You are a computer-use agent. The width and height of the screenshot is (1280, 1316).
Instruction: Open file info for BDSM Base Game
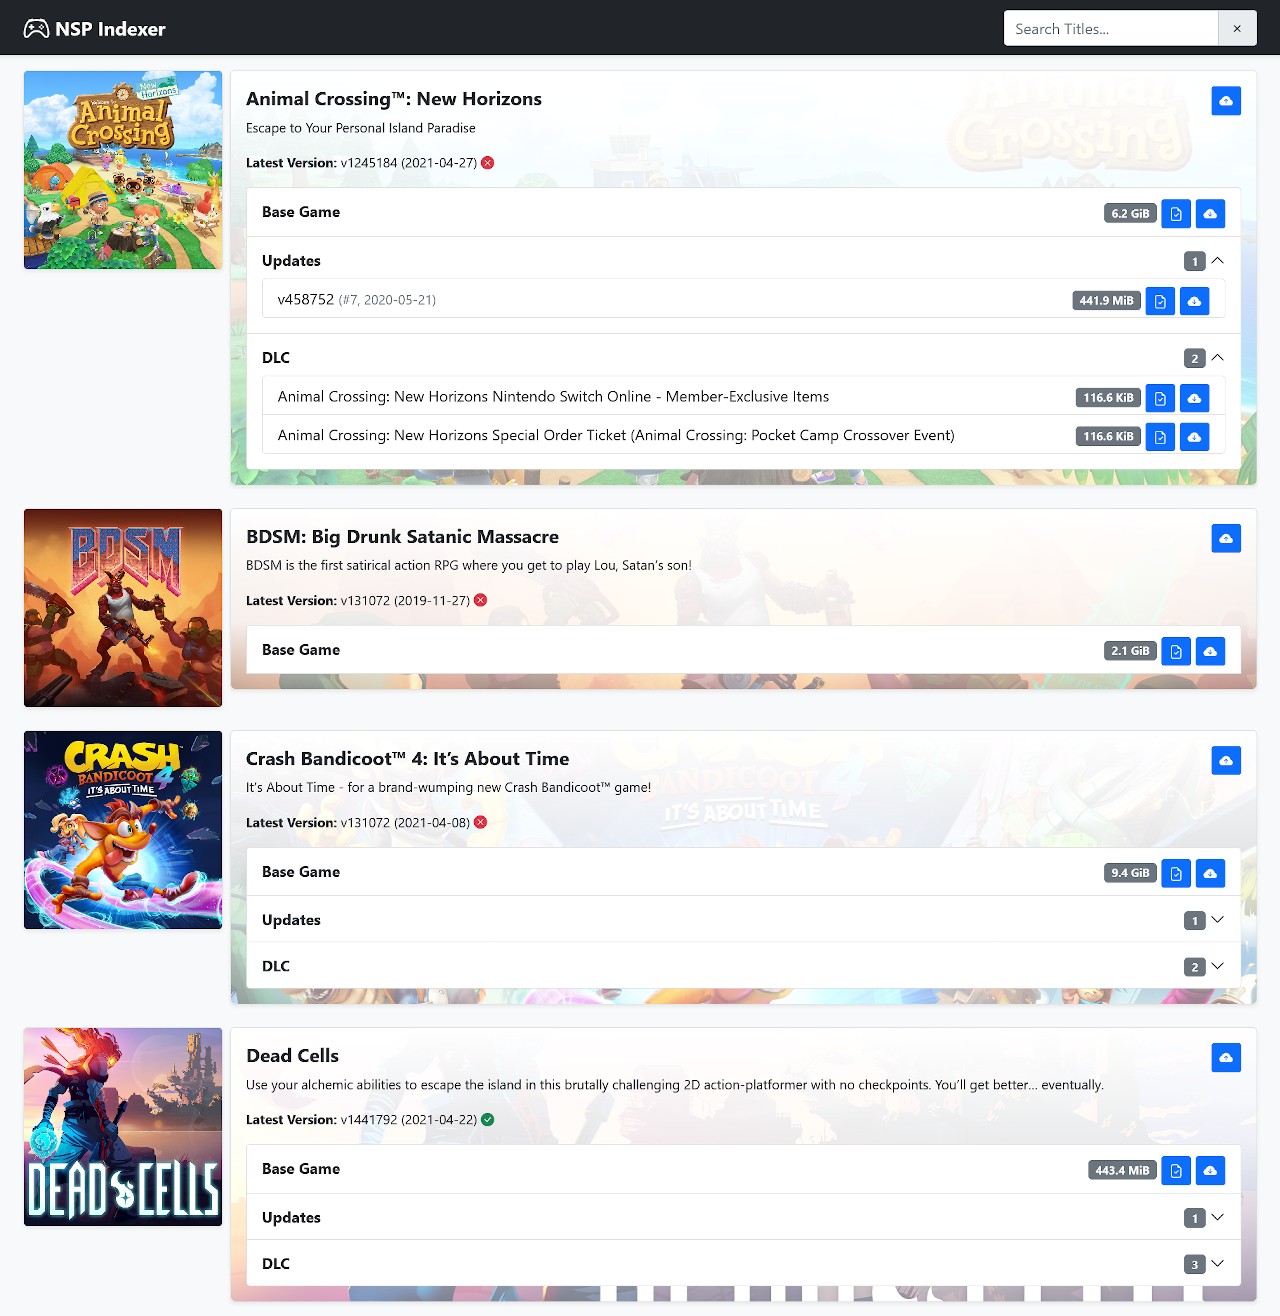click(x=1176, y=652)
